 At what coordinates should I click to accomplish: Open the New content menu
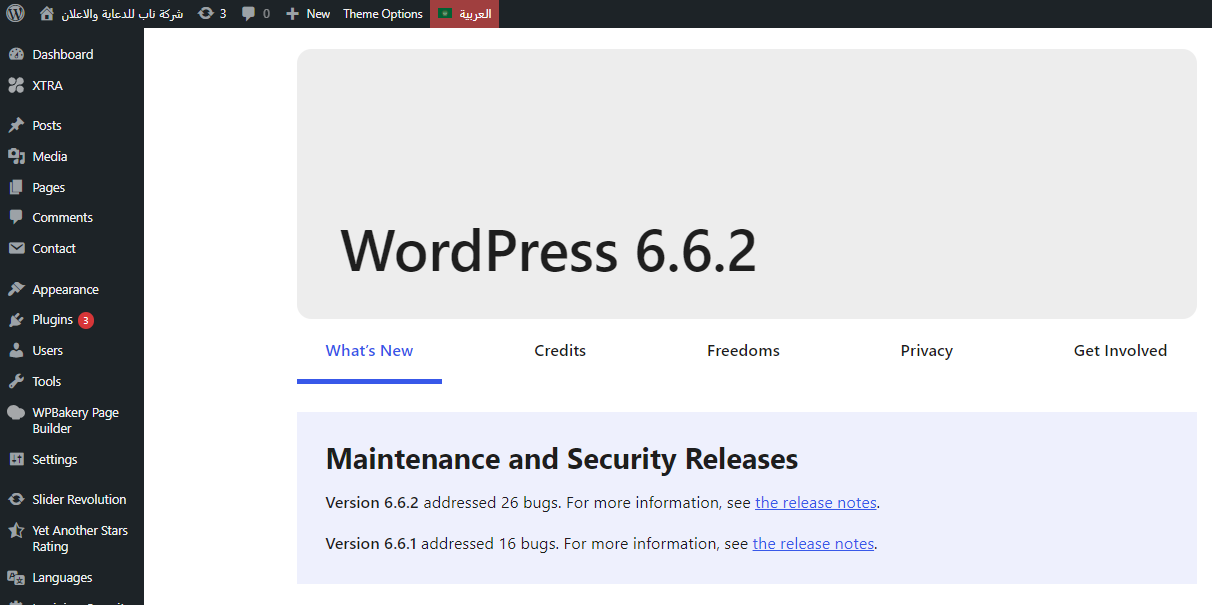point(308,14)
